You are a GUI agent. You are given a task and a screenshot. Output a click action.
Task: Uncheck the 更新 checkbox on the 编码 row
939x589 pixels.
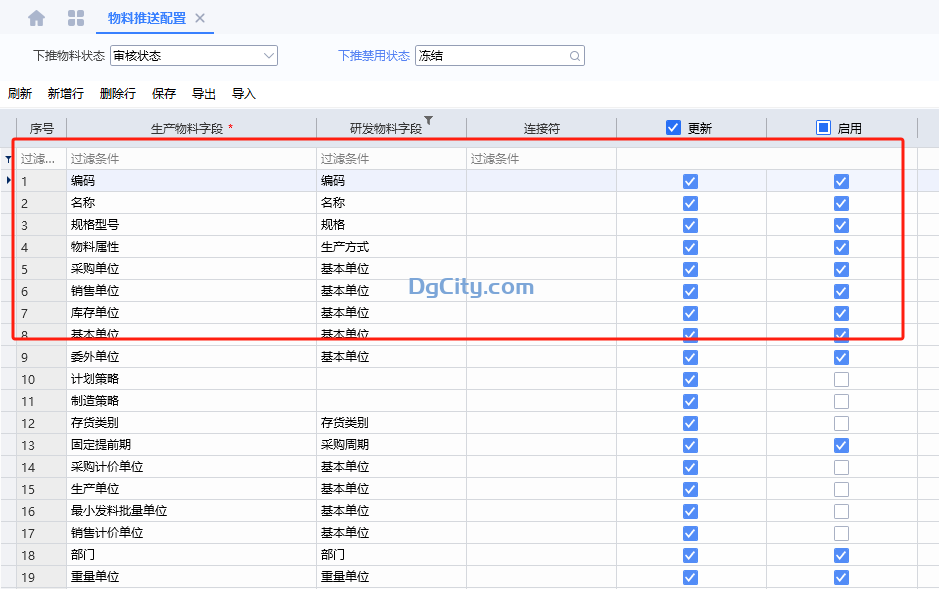(690, 181)
